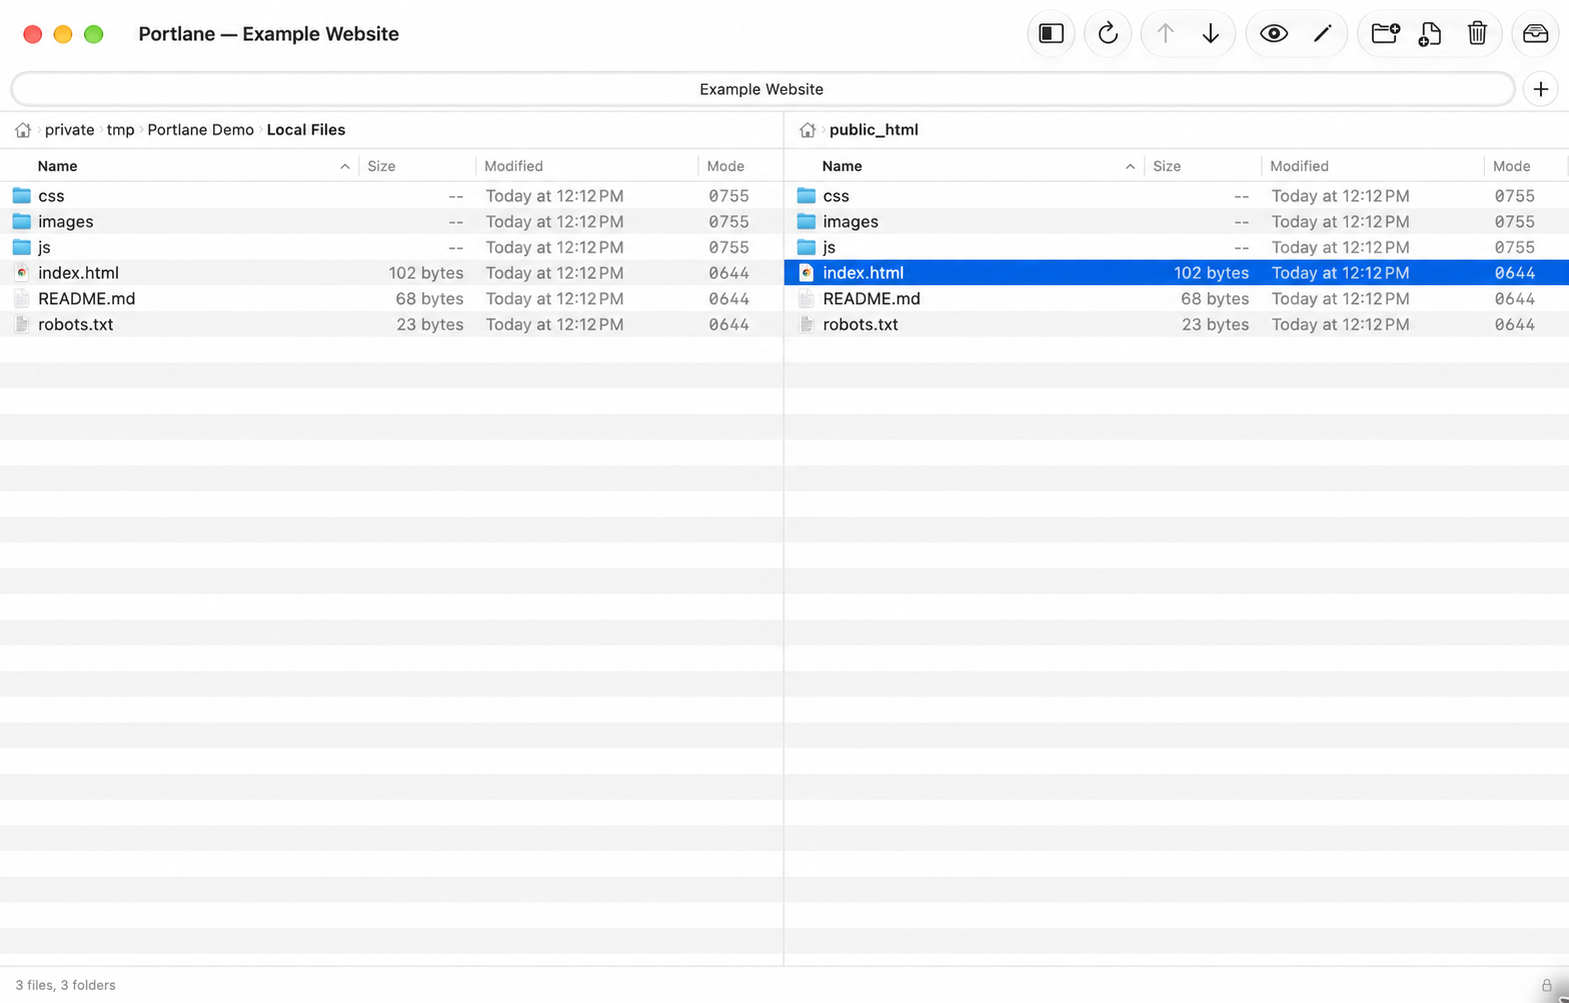Click the new folder icon
Viewport: 1569px width, 1003px height.
1385,34
